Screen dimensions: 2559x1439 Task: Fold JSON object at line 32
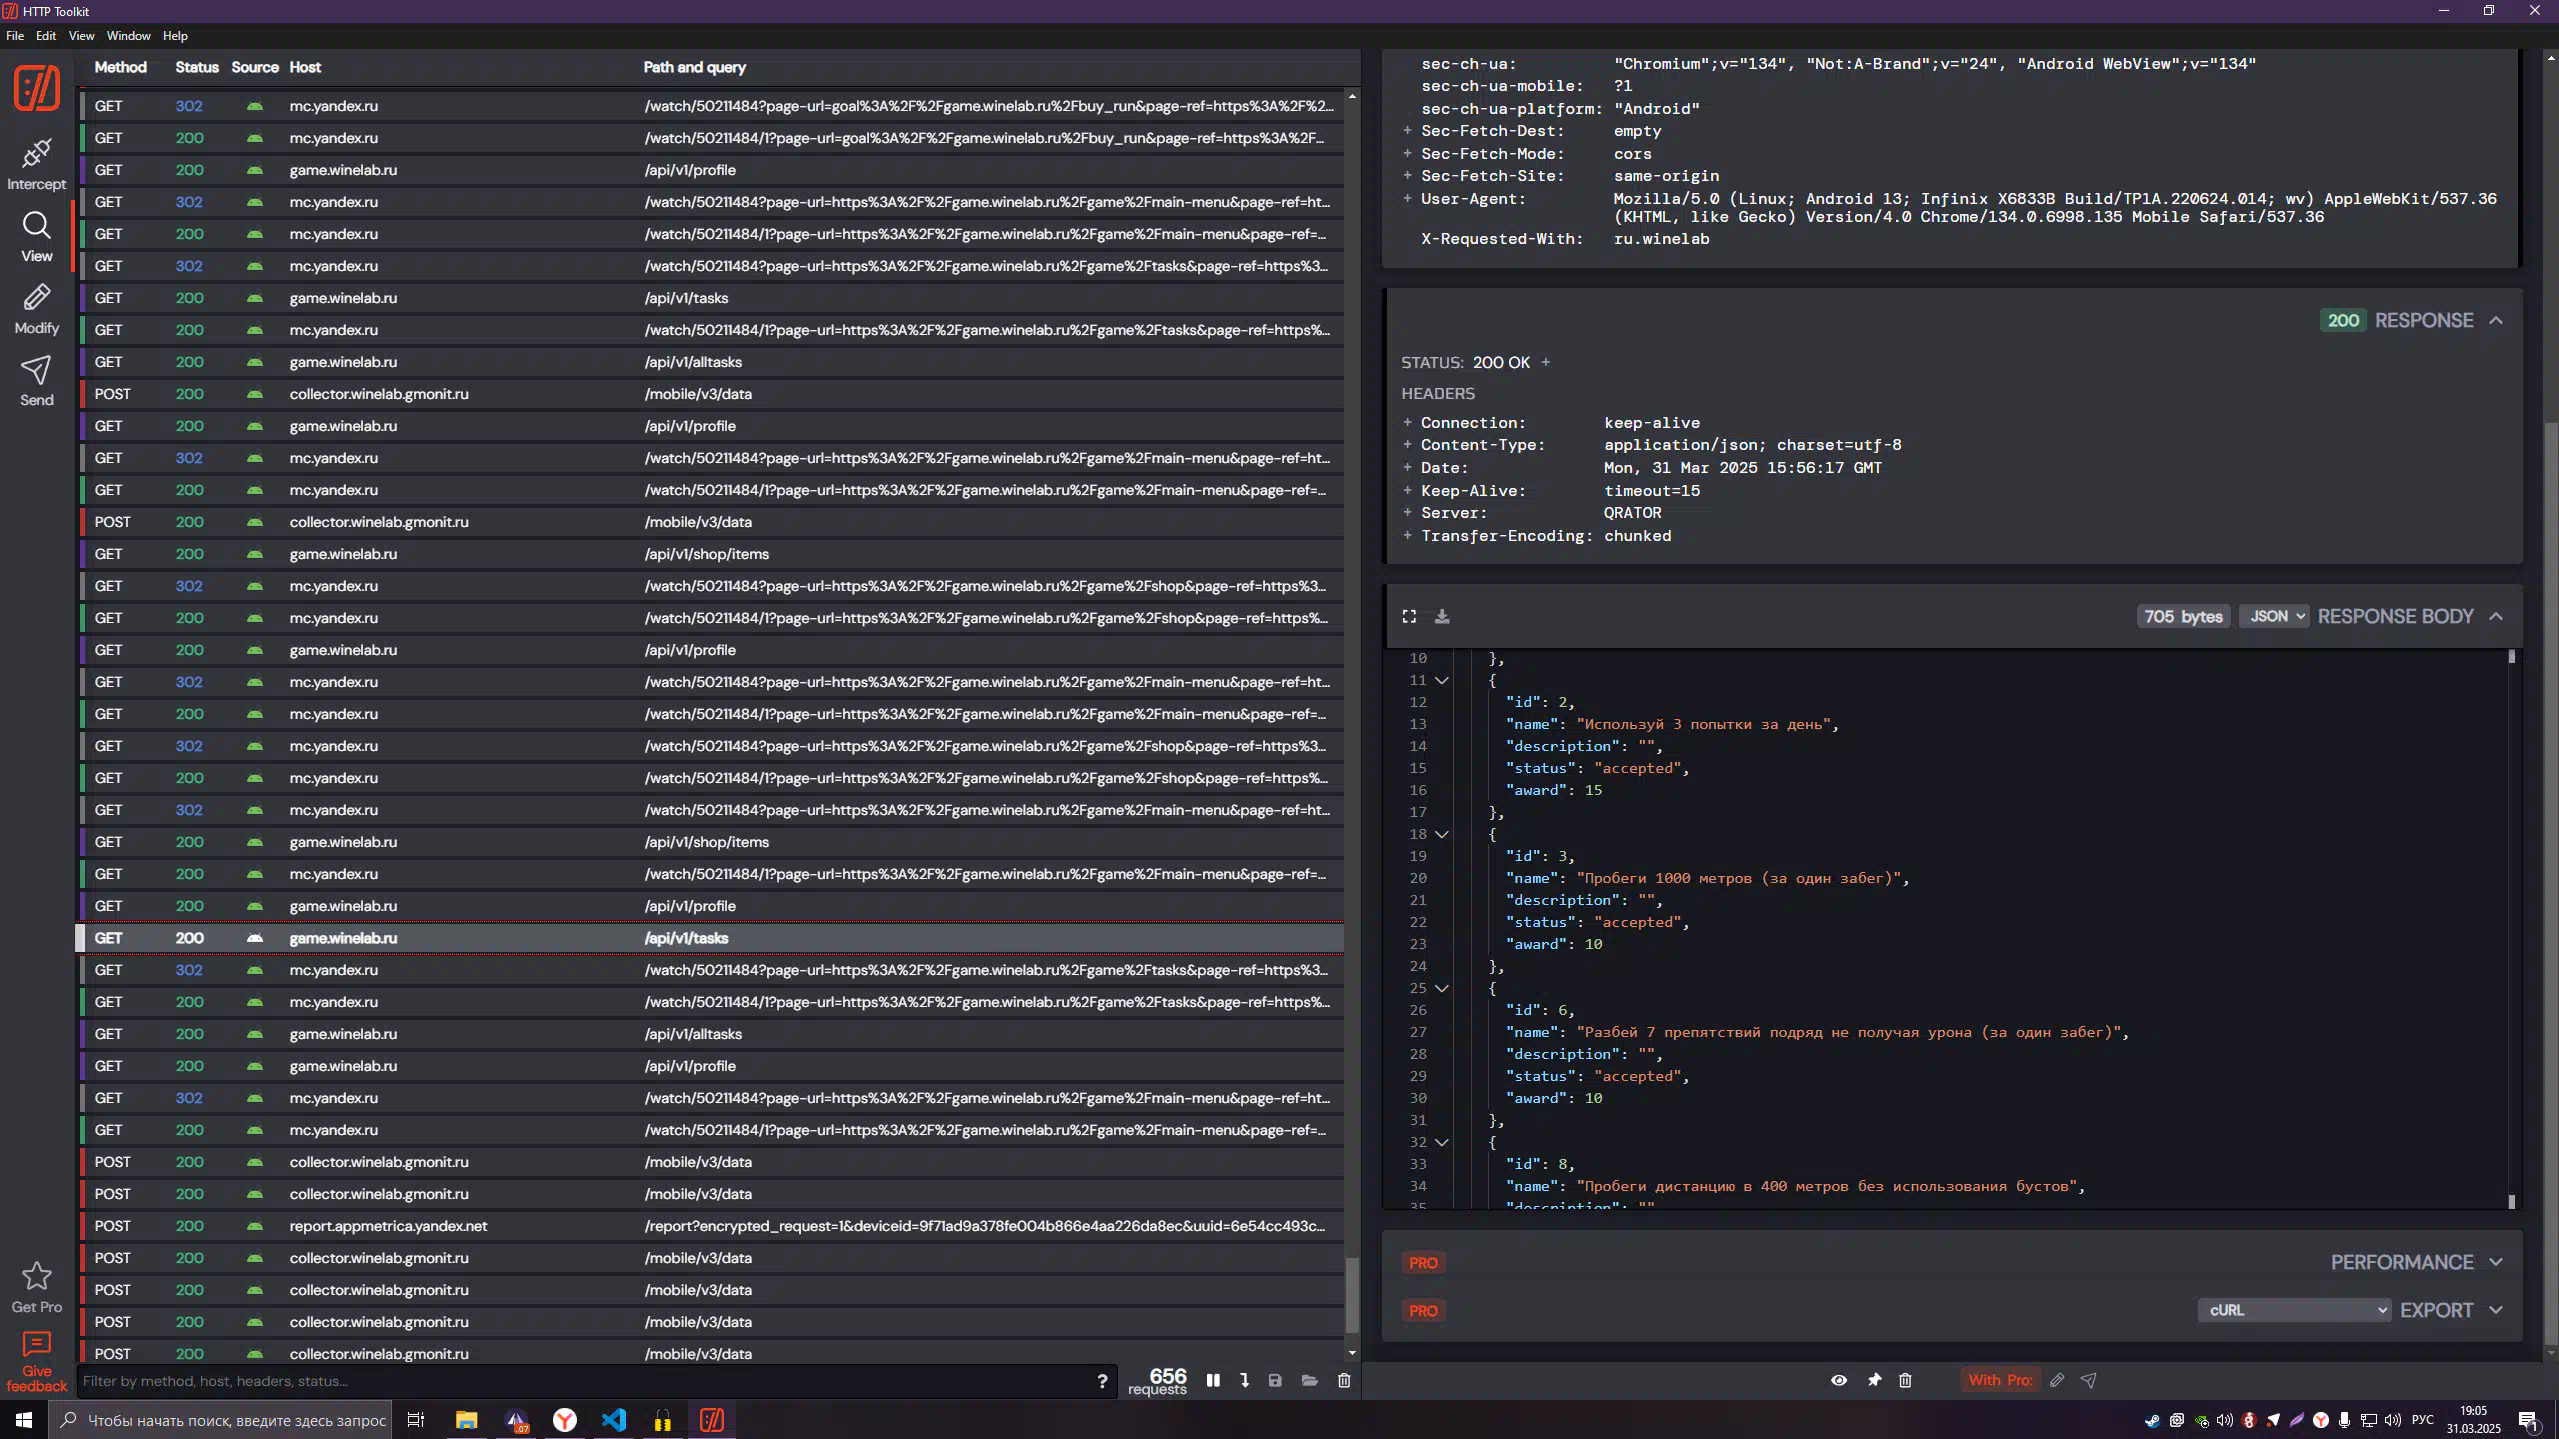point(1442,1142)
